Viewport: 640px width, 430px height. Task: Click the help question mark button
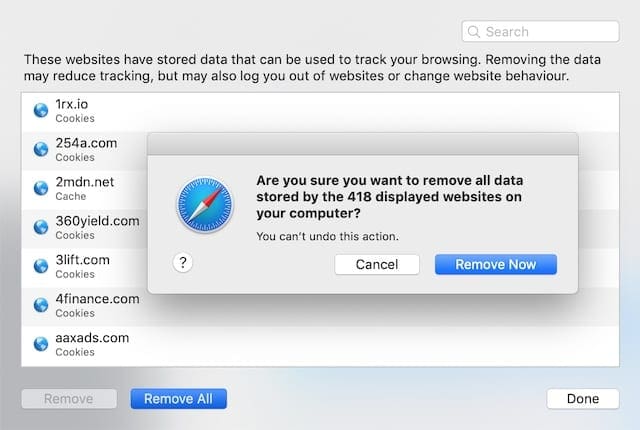183,263
